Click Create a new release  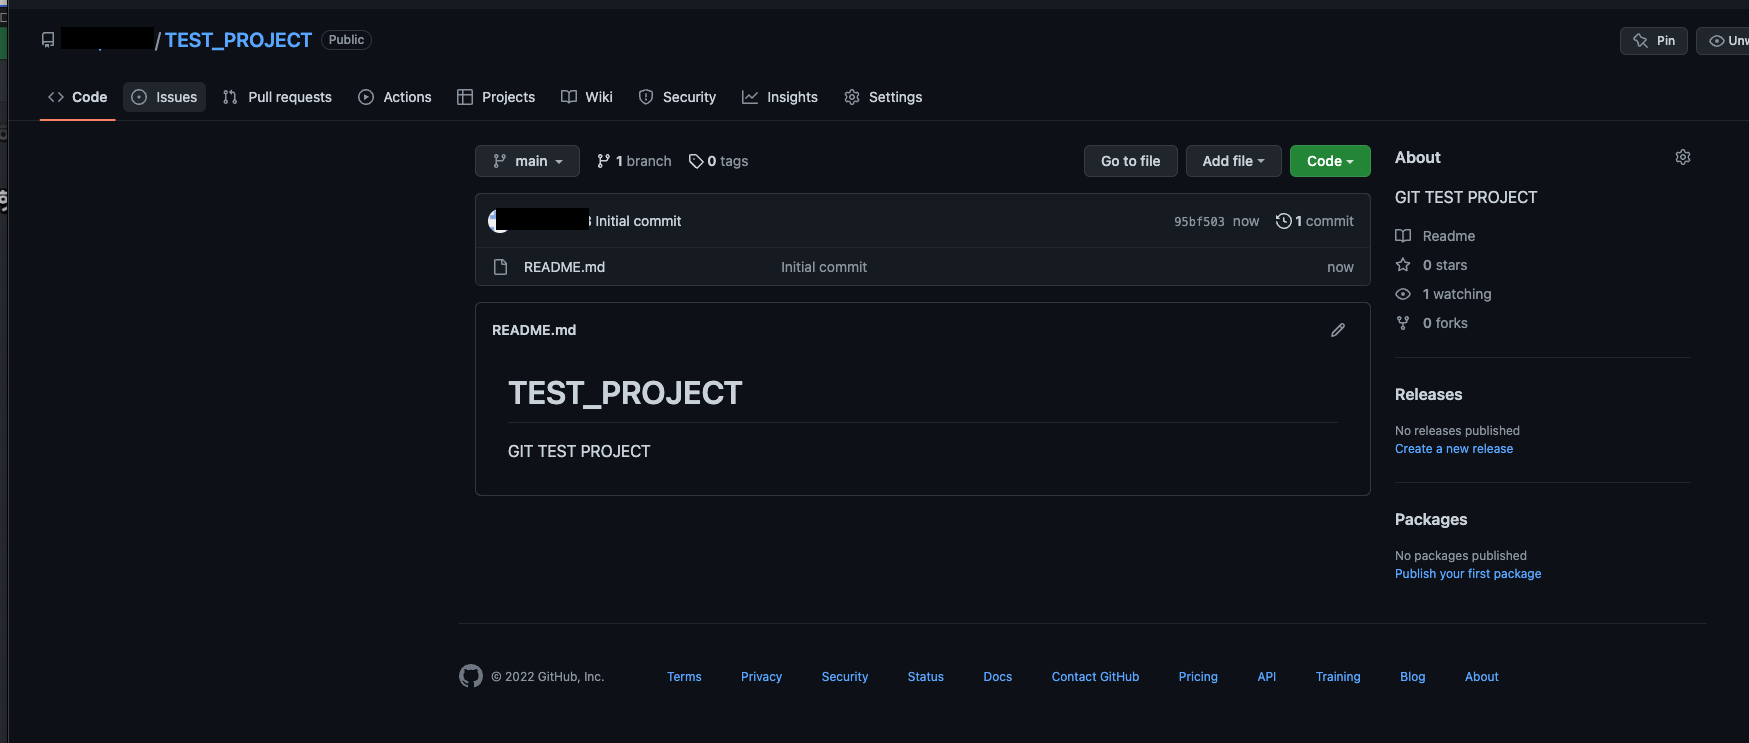(1454, 449)
